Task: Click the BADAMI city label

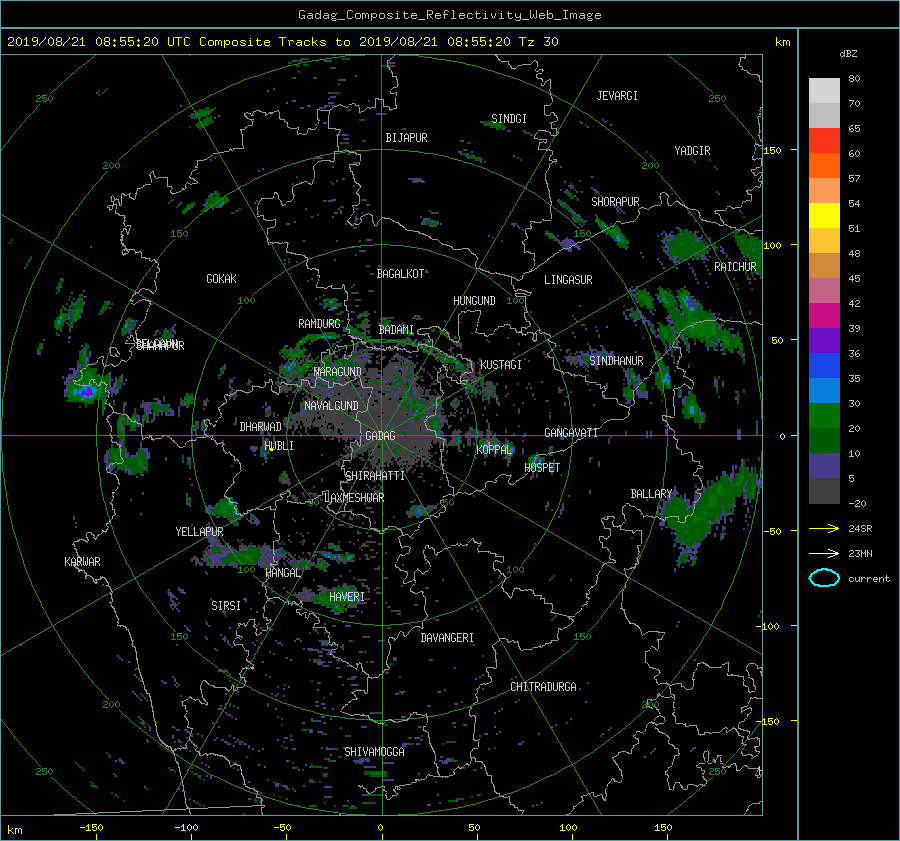Action: 396,330
